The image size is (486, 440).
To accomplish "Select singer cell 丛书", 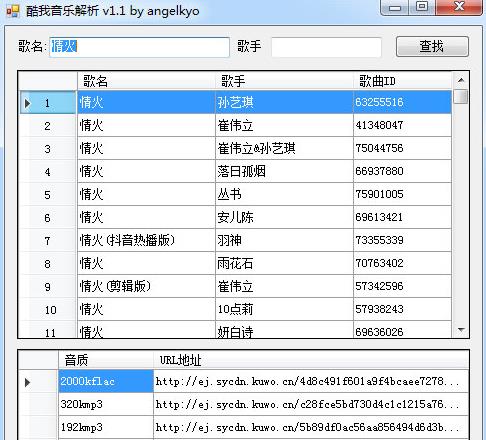I will click(284, 194).
